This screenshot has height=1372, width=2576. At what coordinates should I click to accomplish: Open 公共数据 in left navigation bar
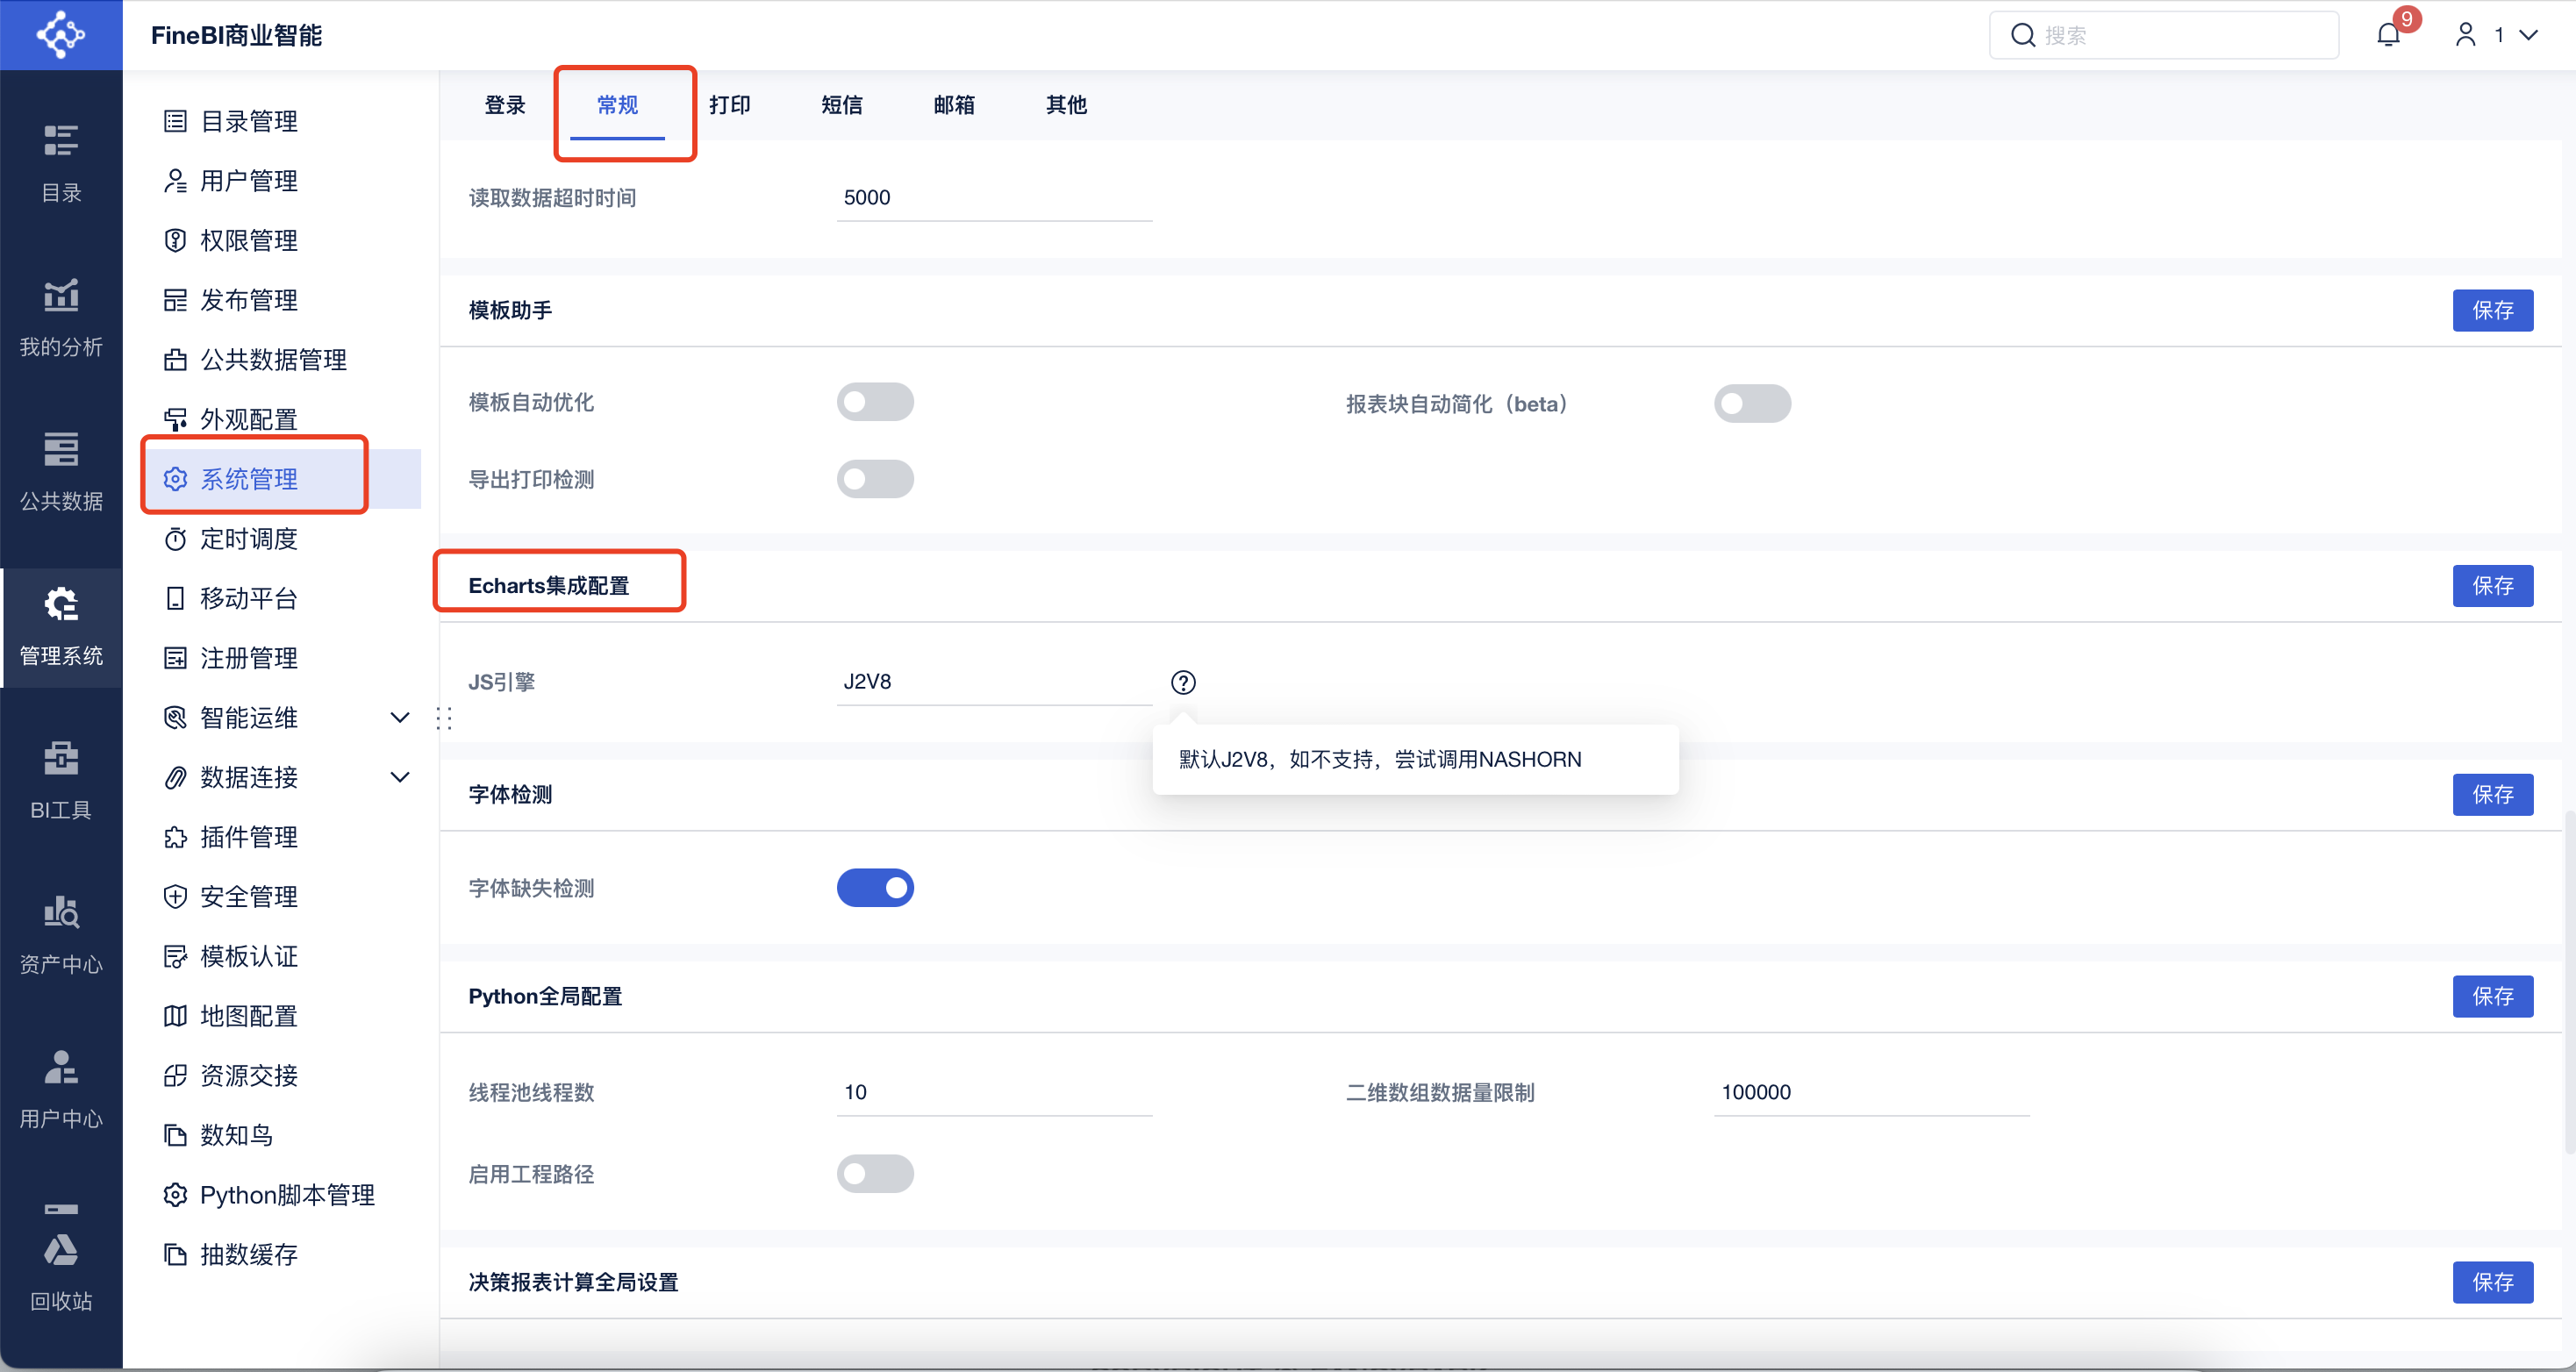click(x=61, y=471)
